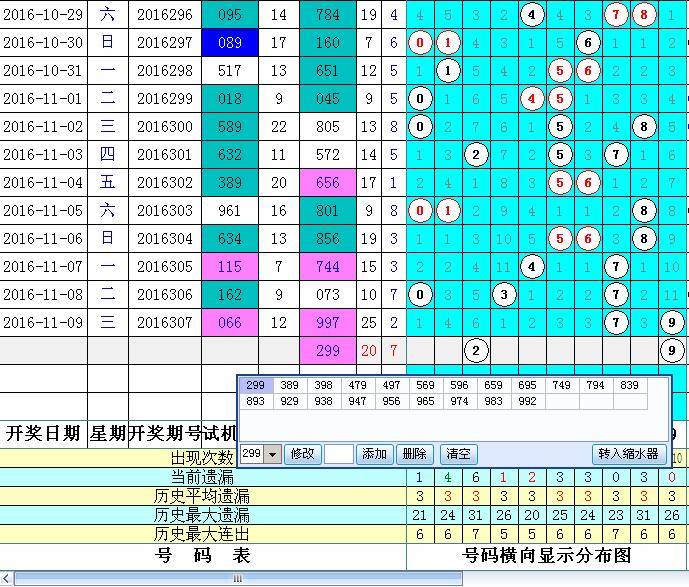Click circled 3 in row 2016306

(x=504, y=295)
